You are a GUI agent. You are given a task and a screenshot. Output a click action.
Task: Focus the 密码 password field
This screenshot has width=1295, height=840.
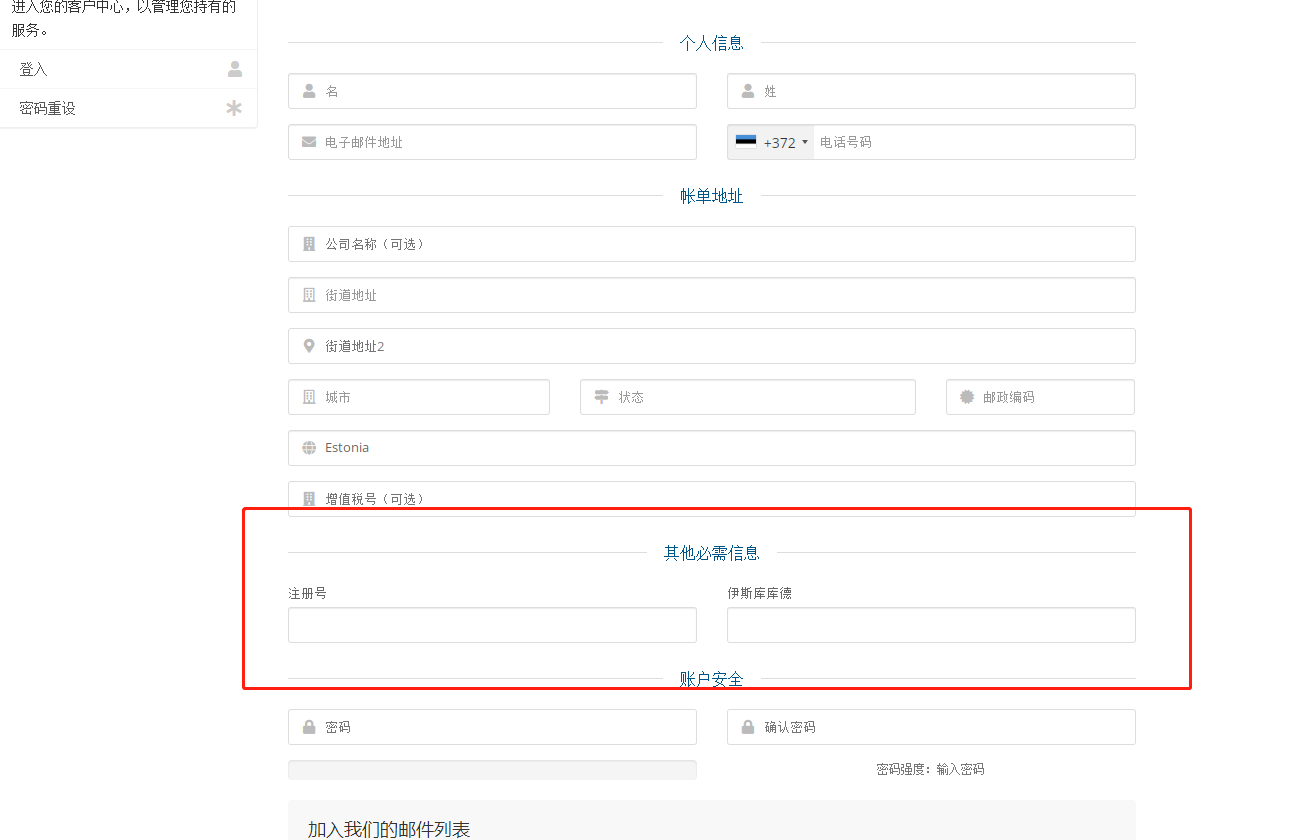coord(492,727)
